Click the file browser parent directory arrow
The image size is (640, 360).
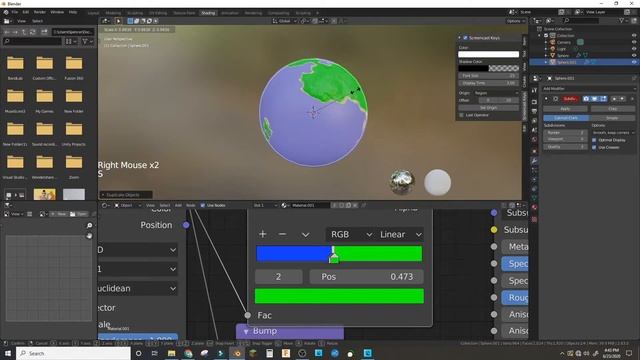point(24,32)
